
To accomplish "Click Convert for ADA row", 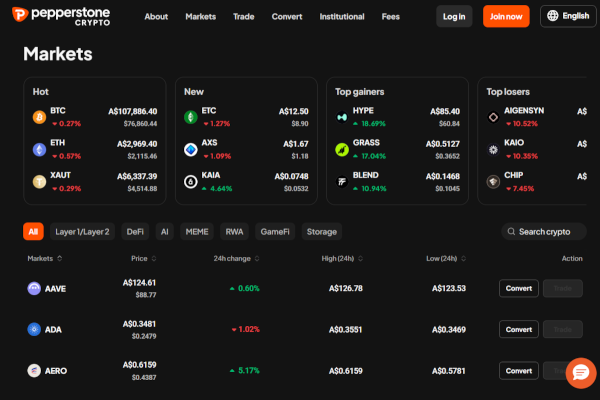I will [519, 329].
